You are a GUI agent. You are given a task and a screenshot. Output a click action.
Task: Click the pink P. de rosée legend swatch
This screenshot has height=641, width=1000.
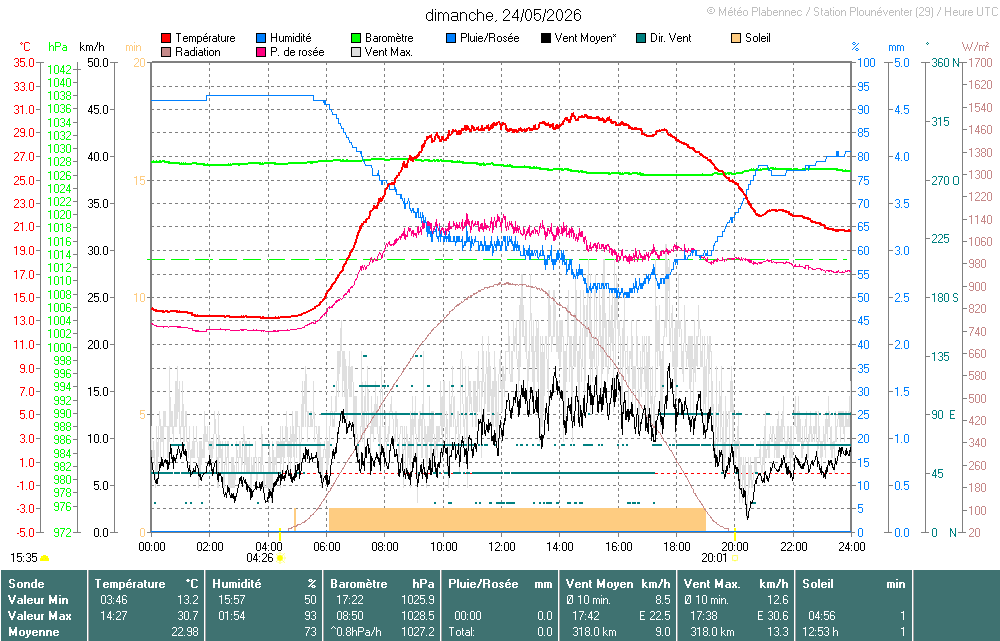pyautogui.click(x=261, y=52)
